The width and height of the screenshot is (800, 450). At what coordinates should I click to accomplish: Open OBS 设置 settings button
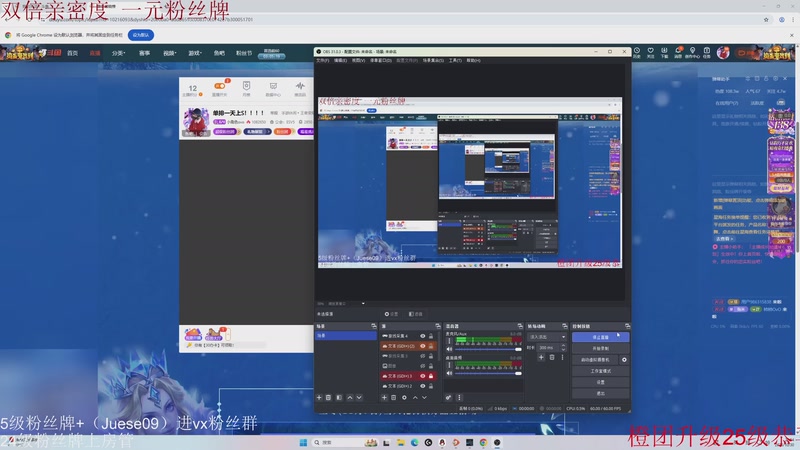pos(601,382)
